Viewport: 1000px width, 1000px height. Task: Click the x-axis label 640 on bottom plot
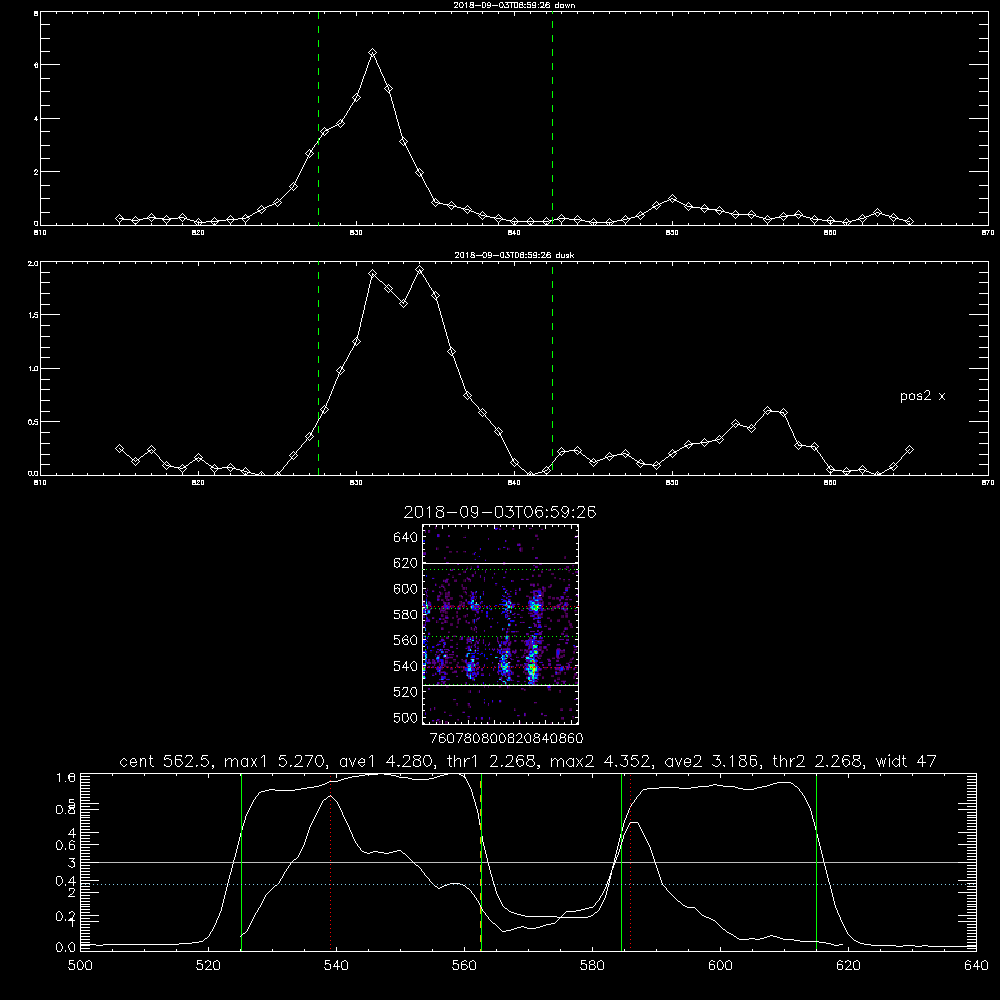click(976, 966)
